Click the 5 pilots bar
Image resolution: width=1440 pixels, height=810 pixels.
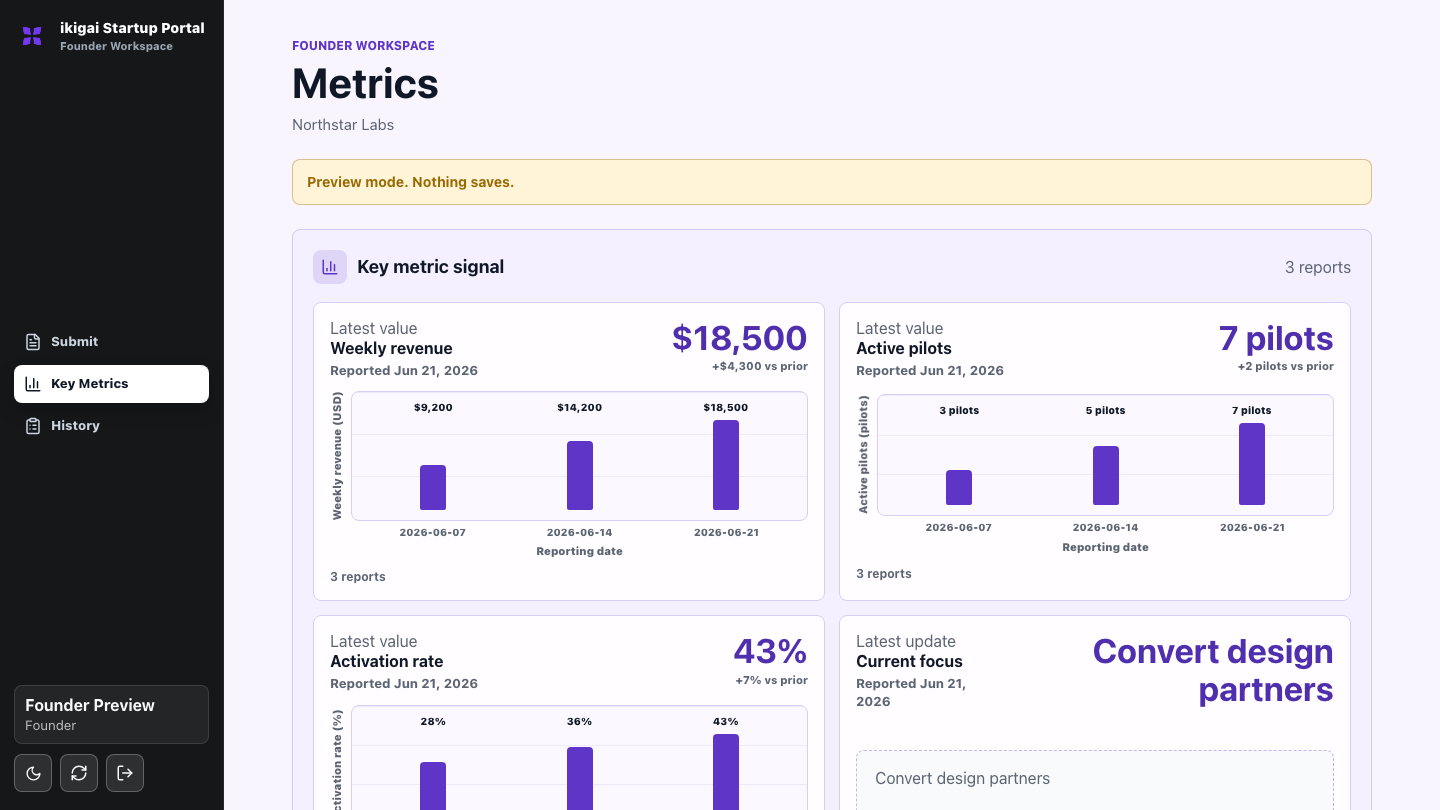click(x=1106, y=475)
